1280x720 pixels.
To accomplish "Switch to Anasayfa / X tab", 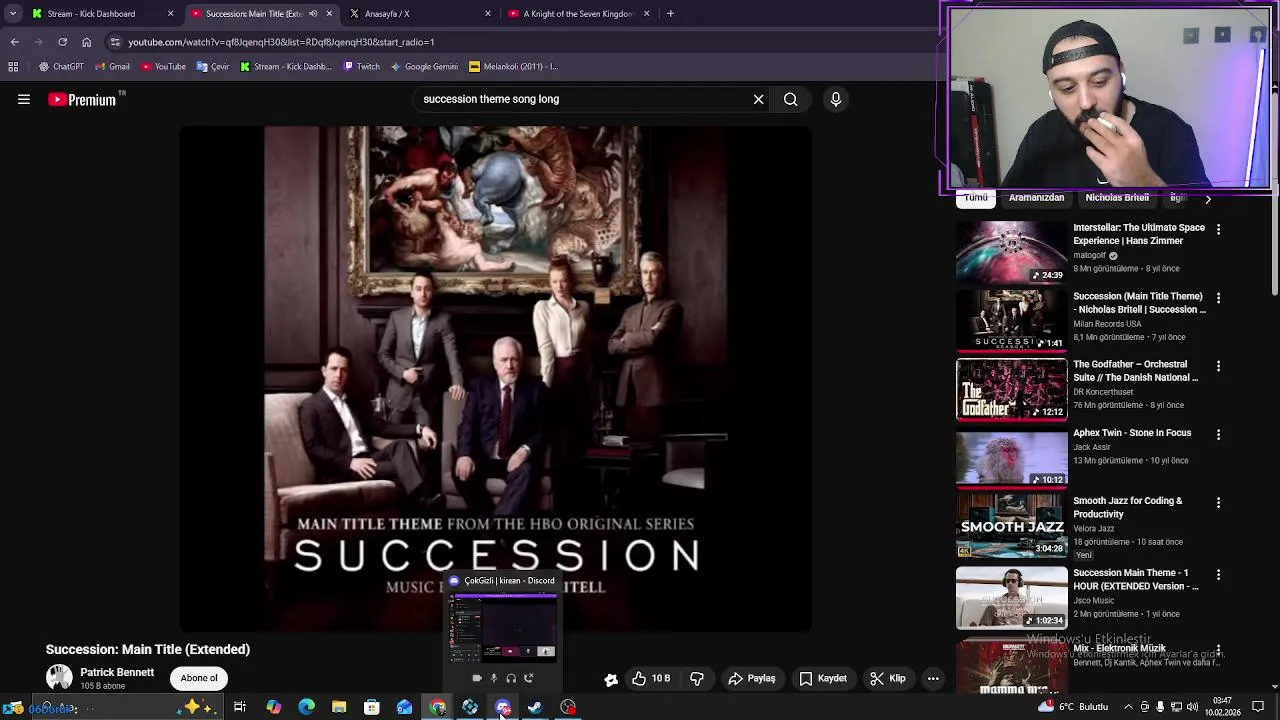I will tap(420, 14).
